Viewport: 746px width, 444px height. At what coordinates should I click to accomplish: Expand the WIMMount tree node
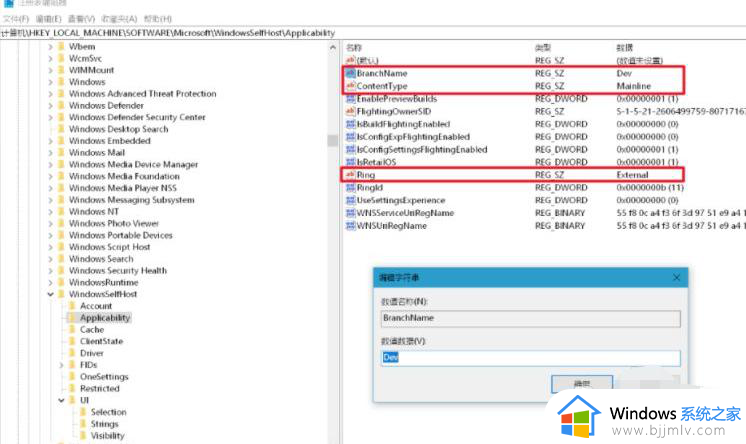(50, 70)
